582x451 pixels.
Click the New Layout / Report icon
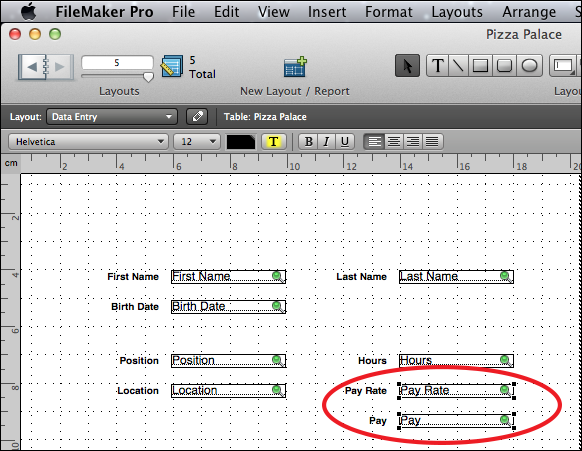[x=295, y=67]
